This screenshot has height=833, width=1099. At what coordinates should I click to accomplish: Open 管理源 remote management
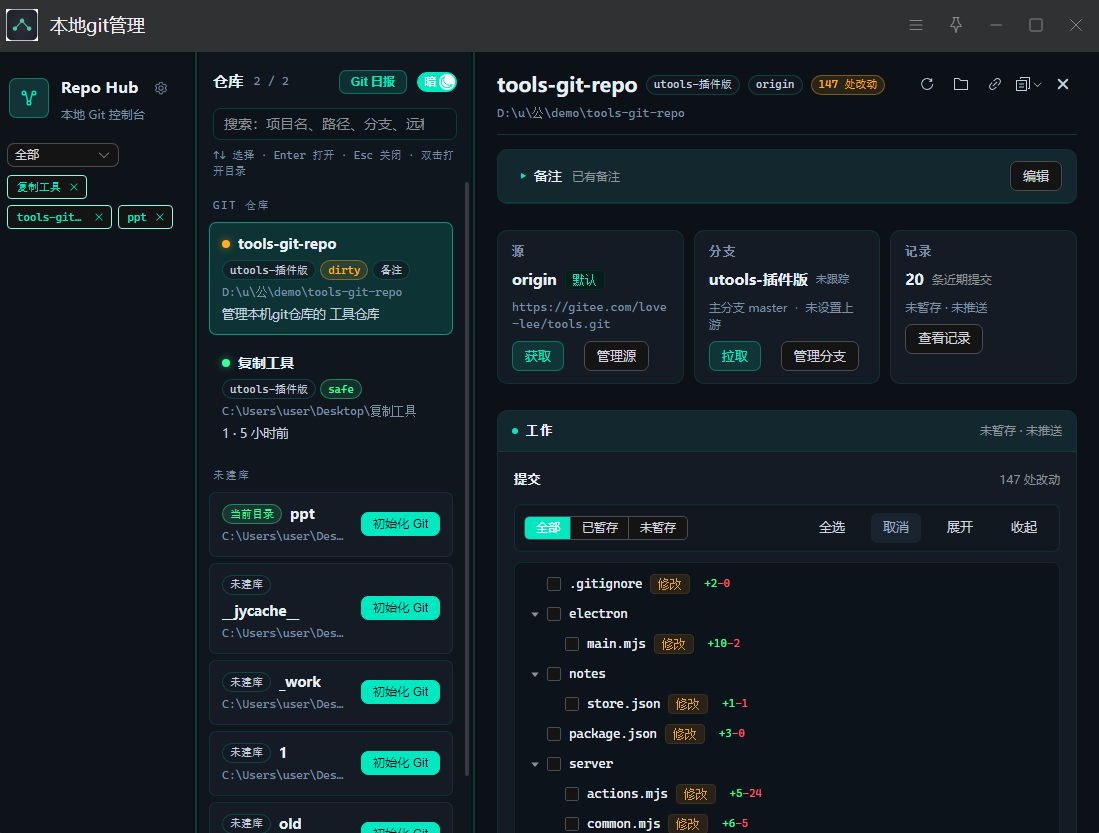point(616,356)
